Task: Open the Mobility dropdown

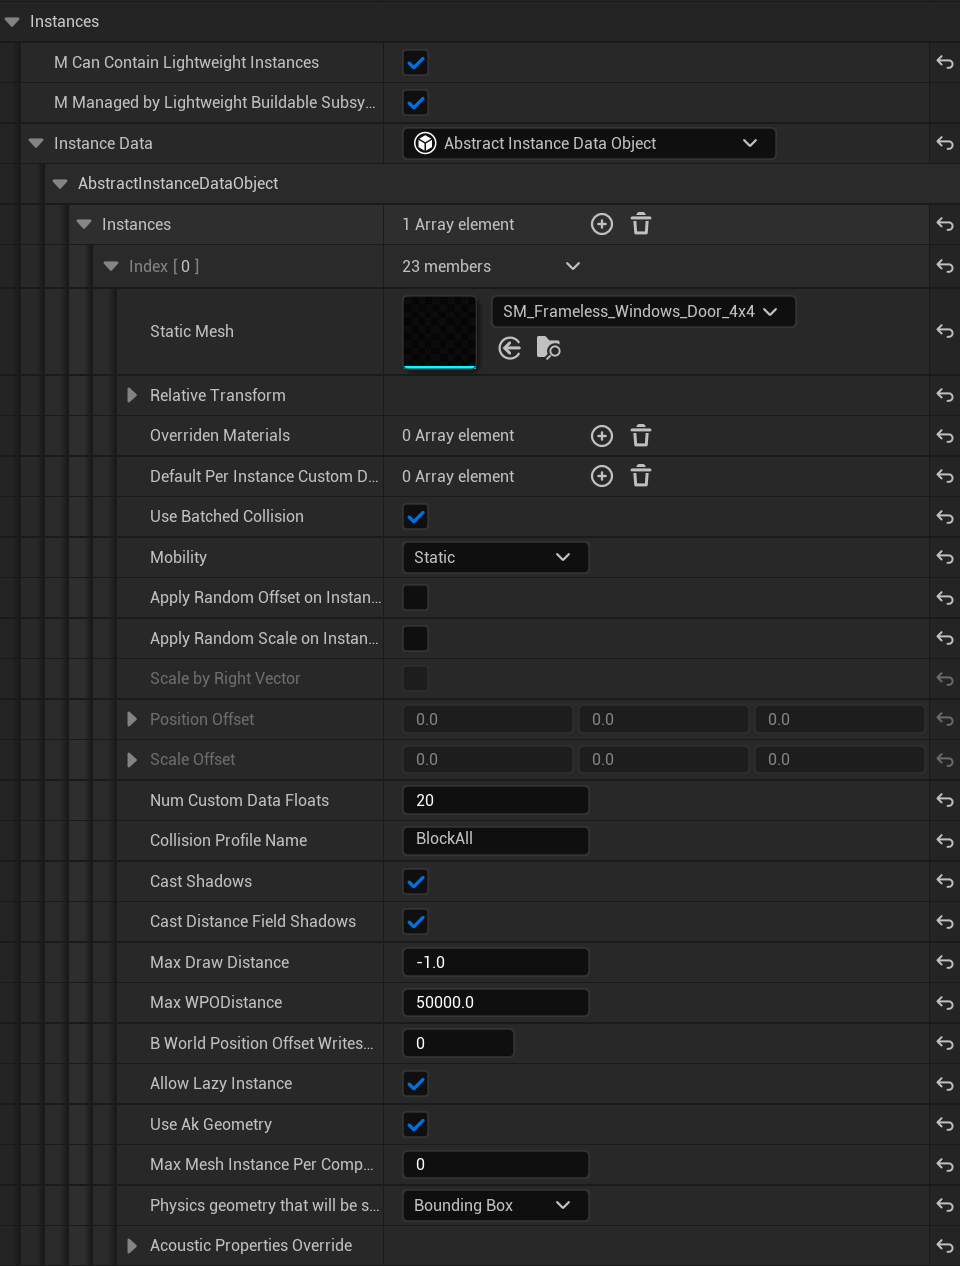Action: click(x=495, y=558)
